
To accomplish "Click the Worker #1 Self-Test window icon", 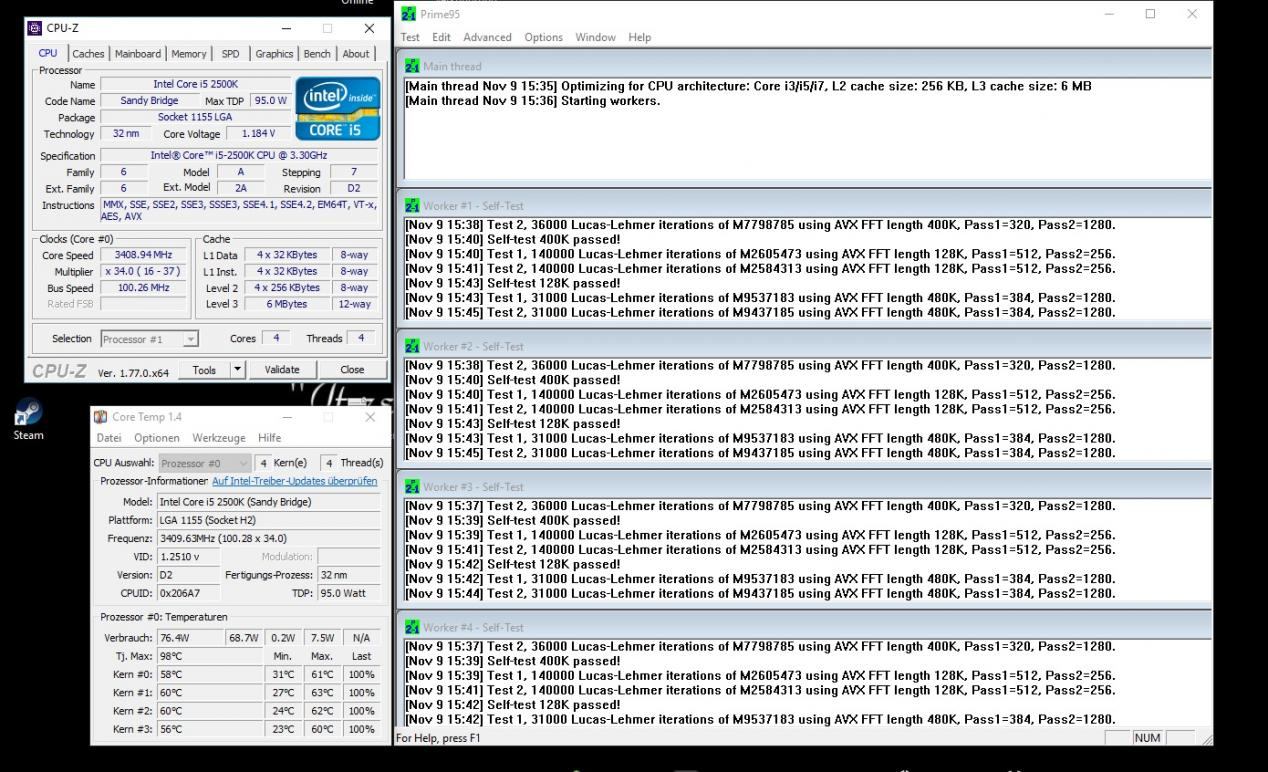I will [412, 206].
